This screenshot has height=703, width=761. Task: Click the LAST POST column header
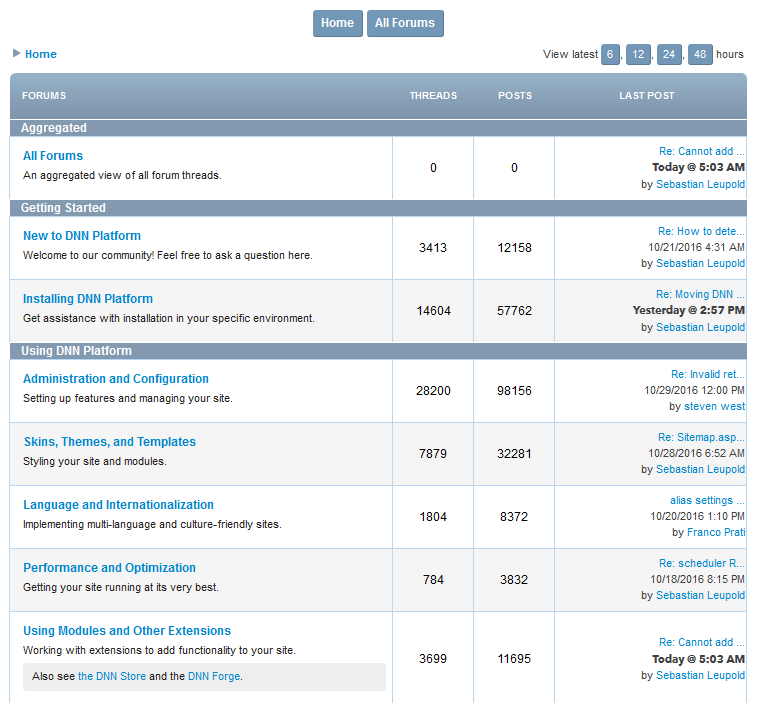pyautogui.click(x=647, y=96)
